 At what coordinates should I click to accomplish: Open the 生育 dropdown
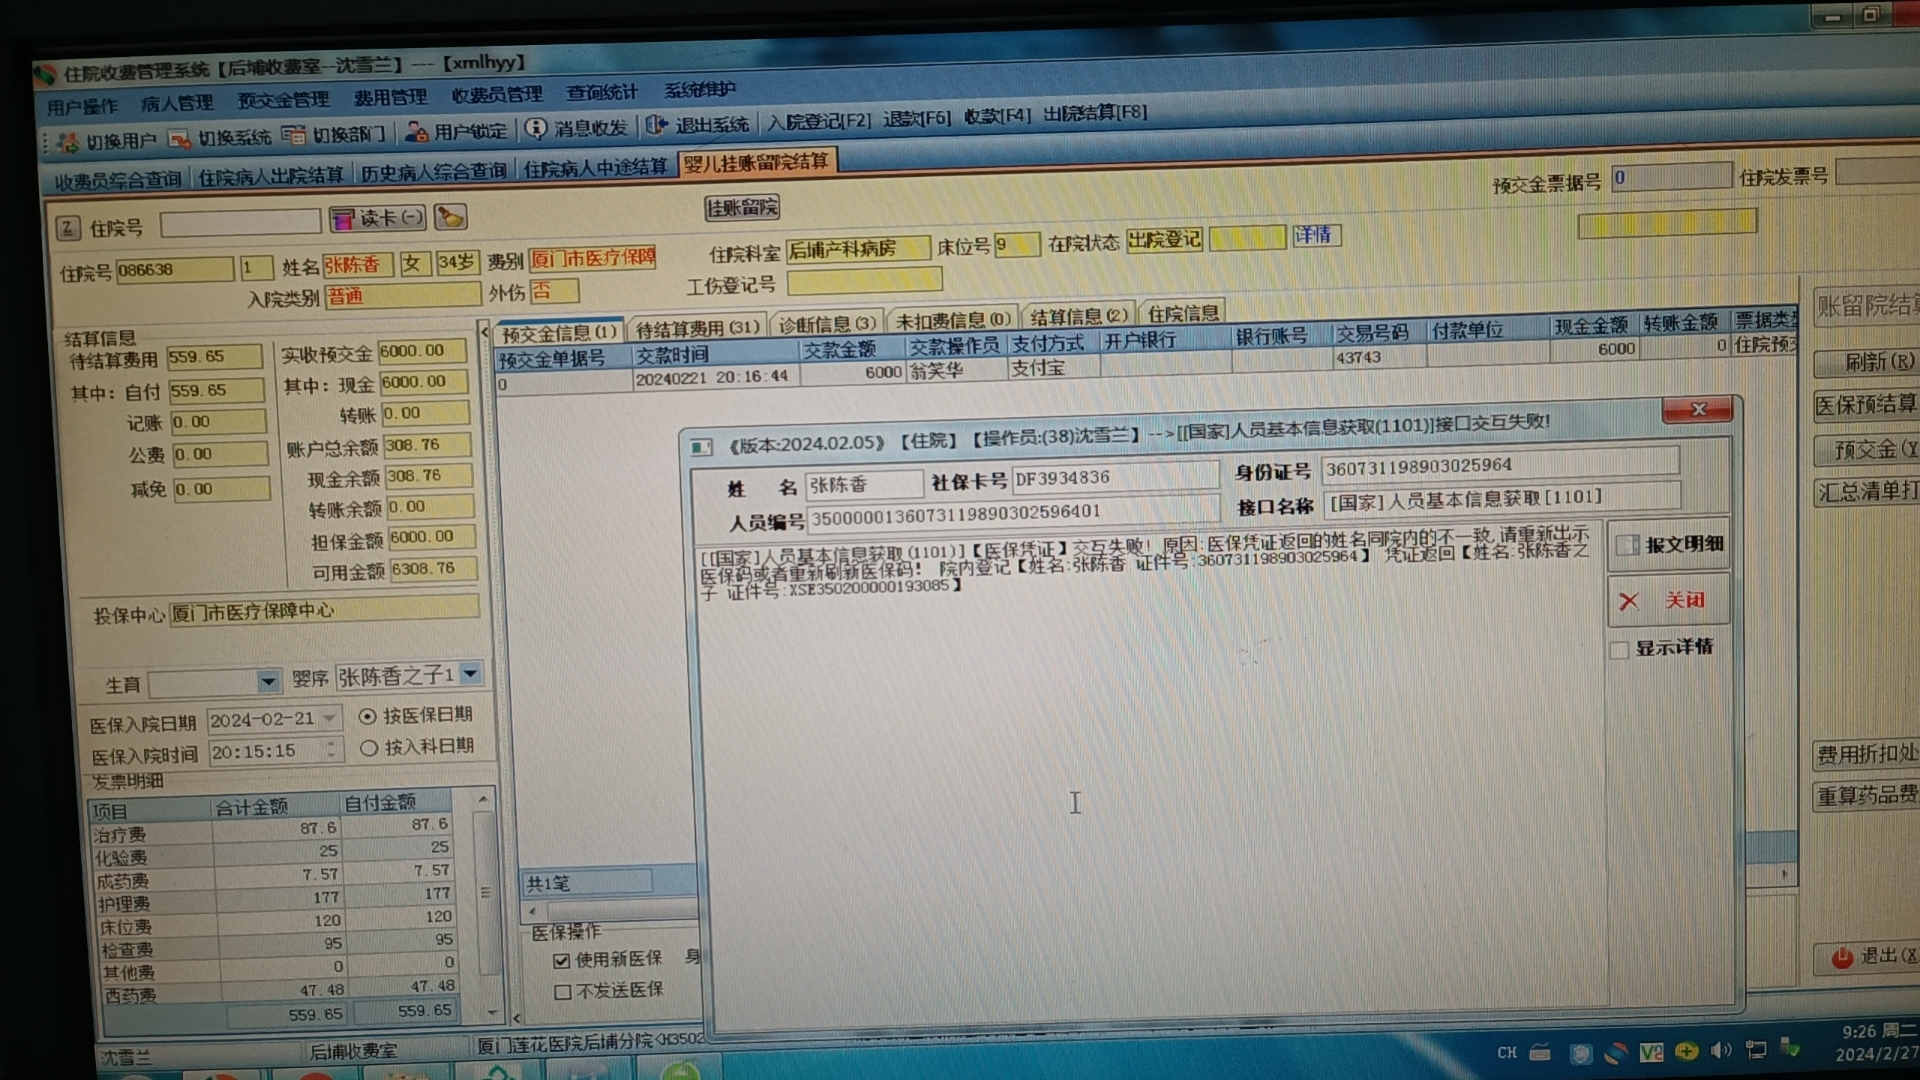coord(267,682)
